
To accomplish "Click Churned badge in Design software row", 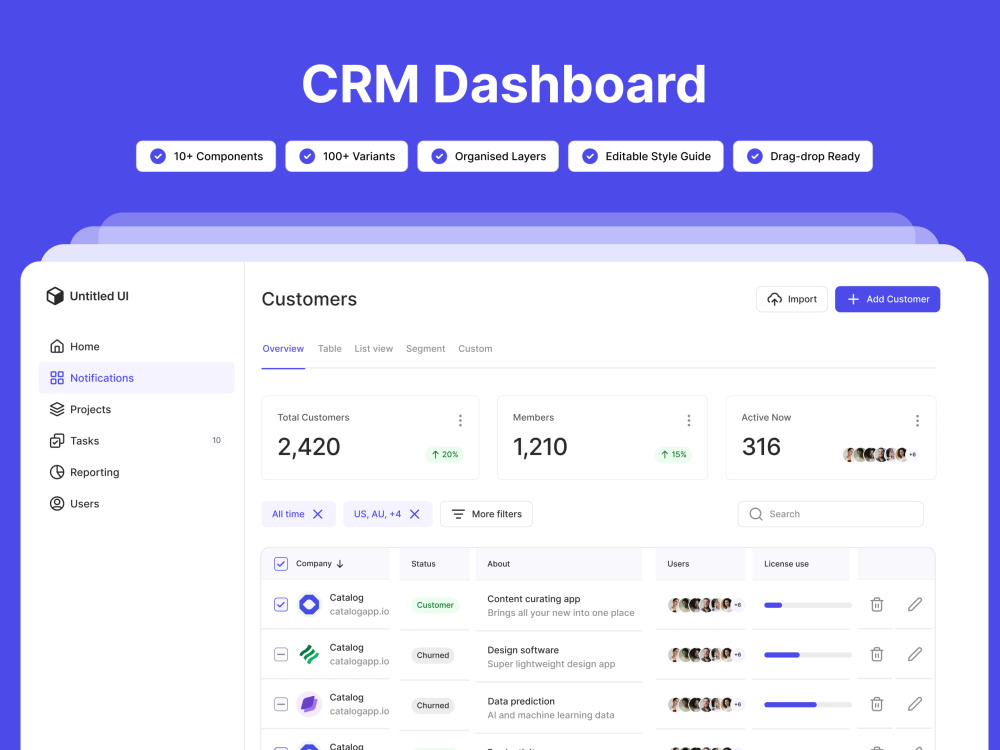I will pos(433,655).
